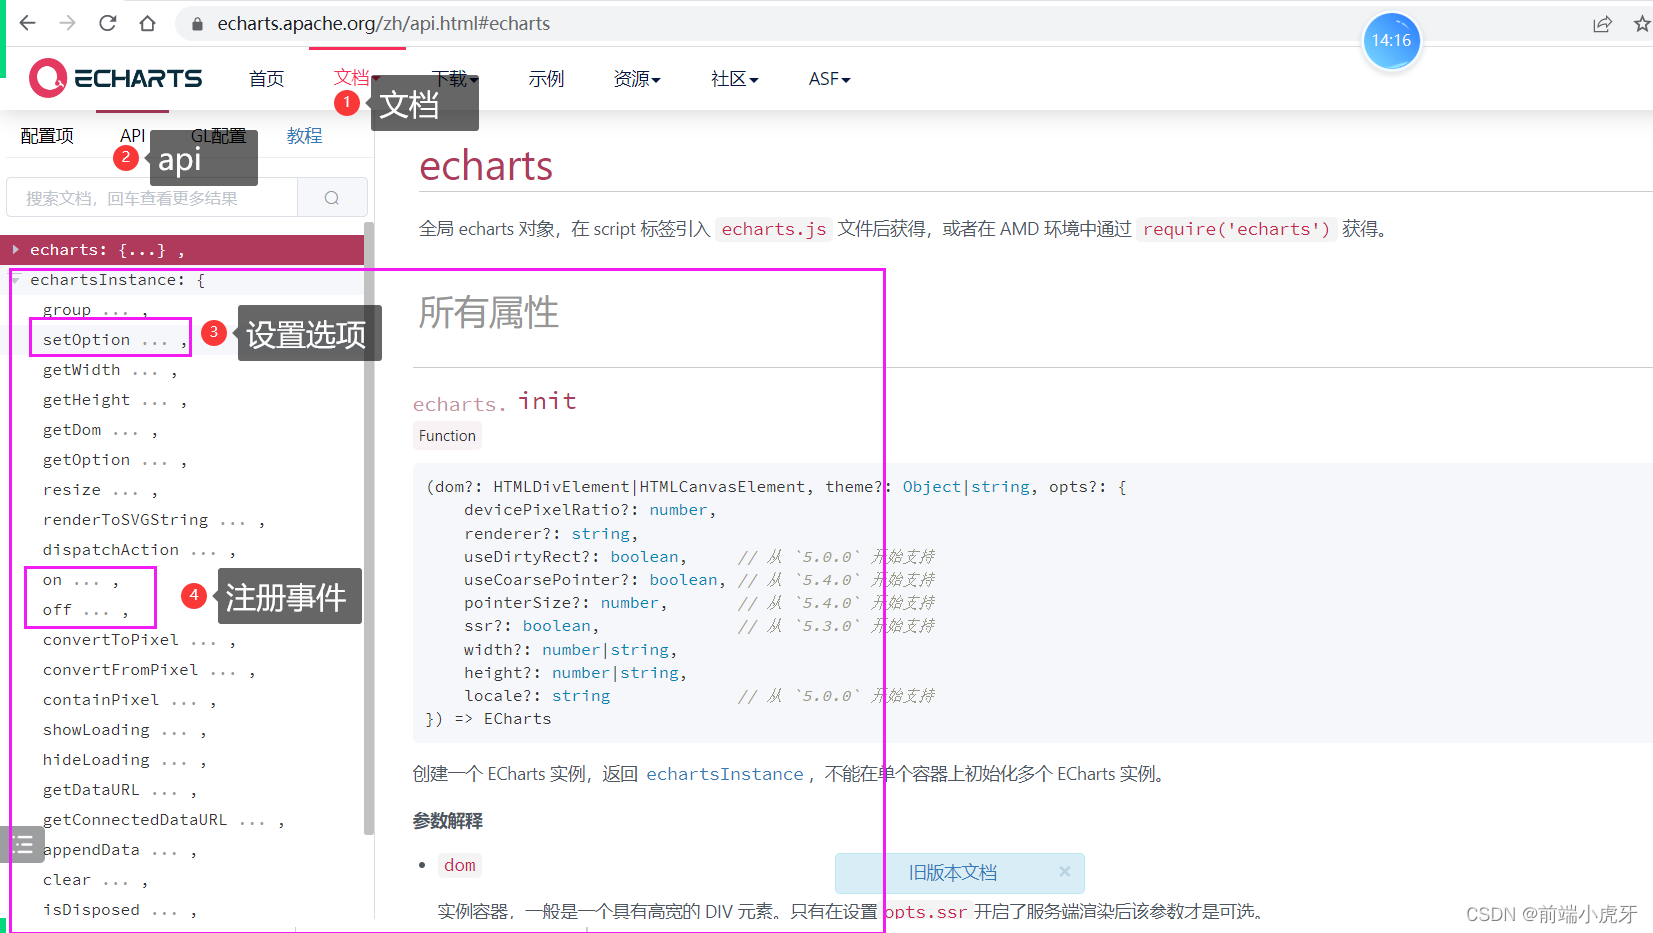The image size is (1653, 933).
Task: Click the address bar URL
Action: click(384, 23)
